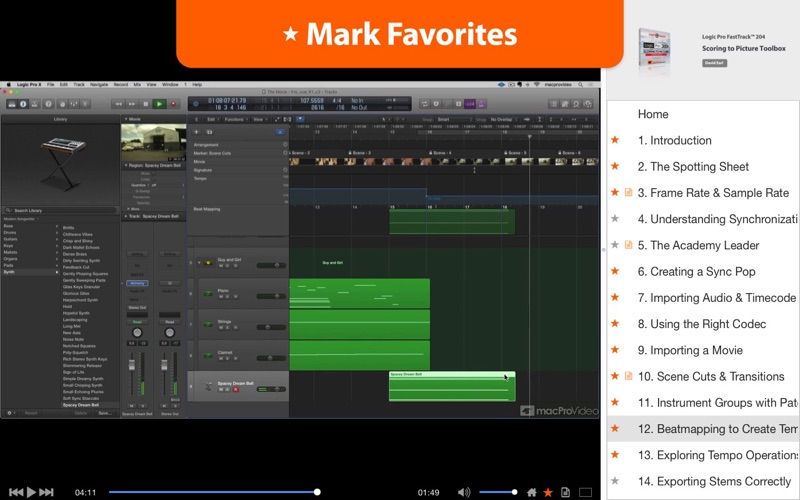Image resolution: width=800 pixels, height=500 pixels.
Task: Expand the More section in region inspector
Action: pos(126,209)
